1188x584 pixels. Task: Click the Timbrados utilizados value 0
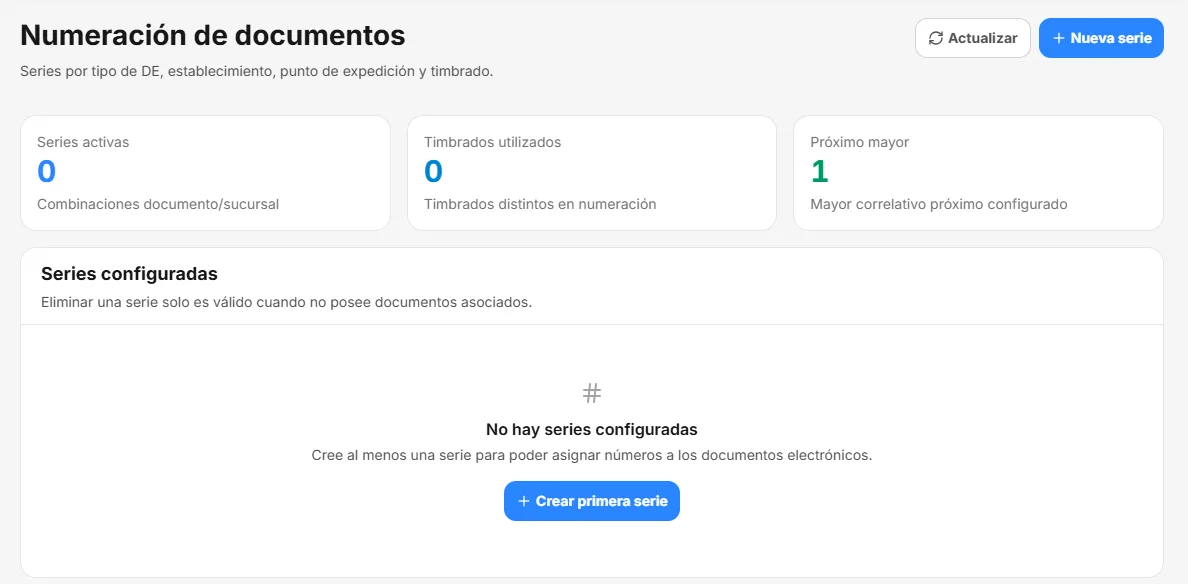pos(433,172)
